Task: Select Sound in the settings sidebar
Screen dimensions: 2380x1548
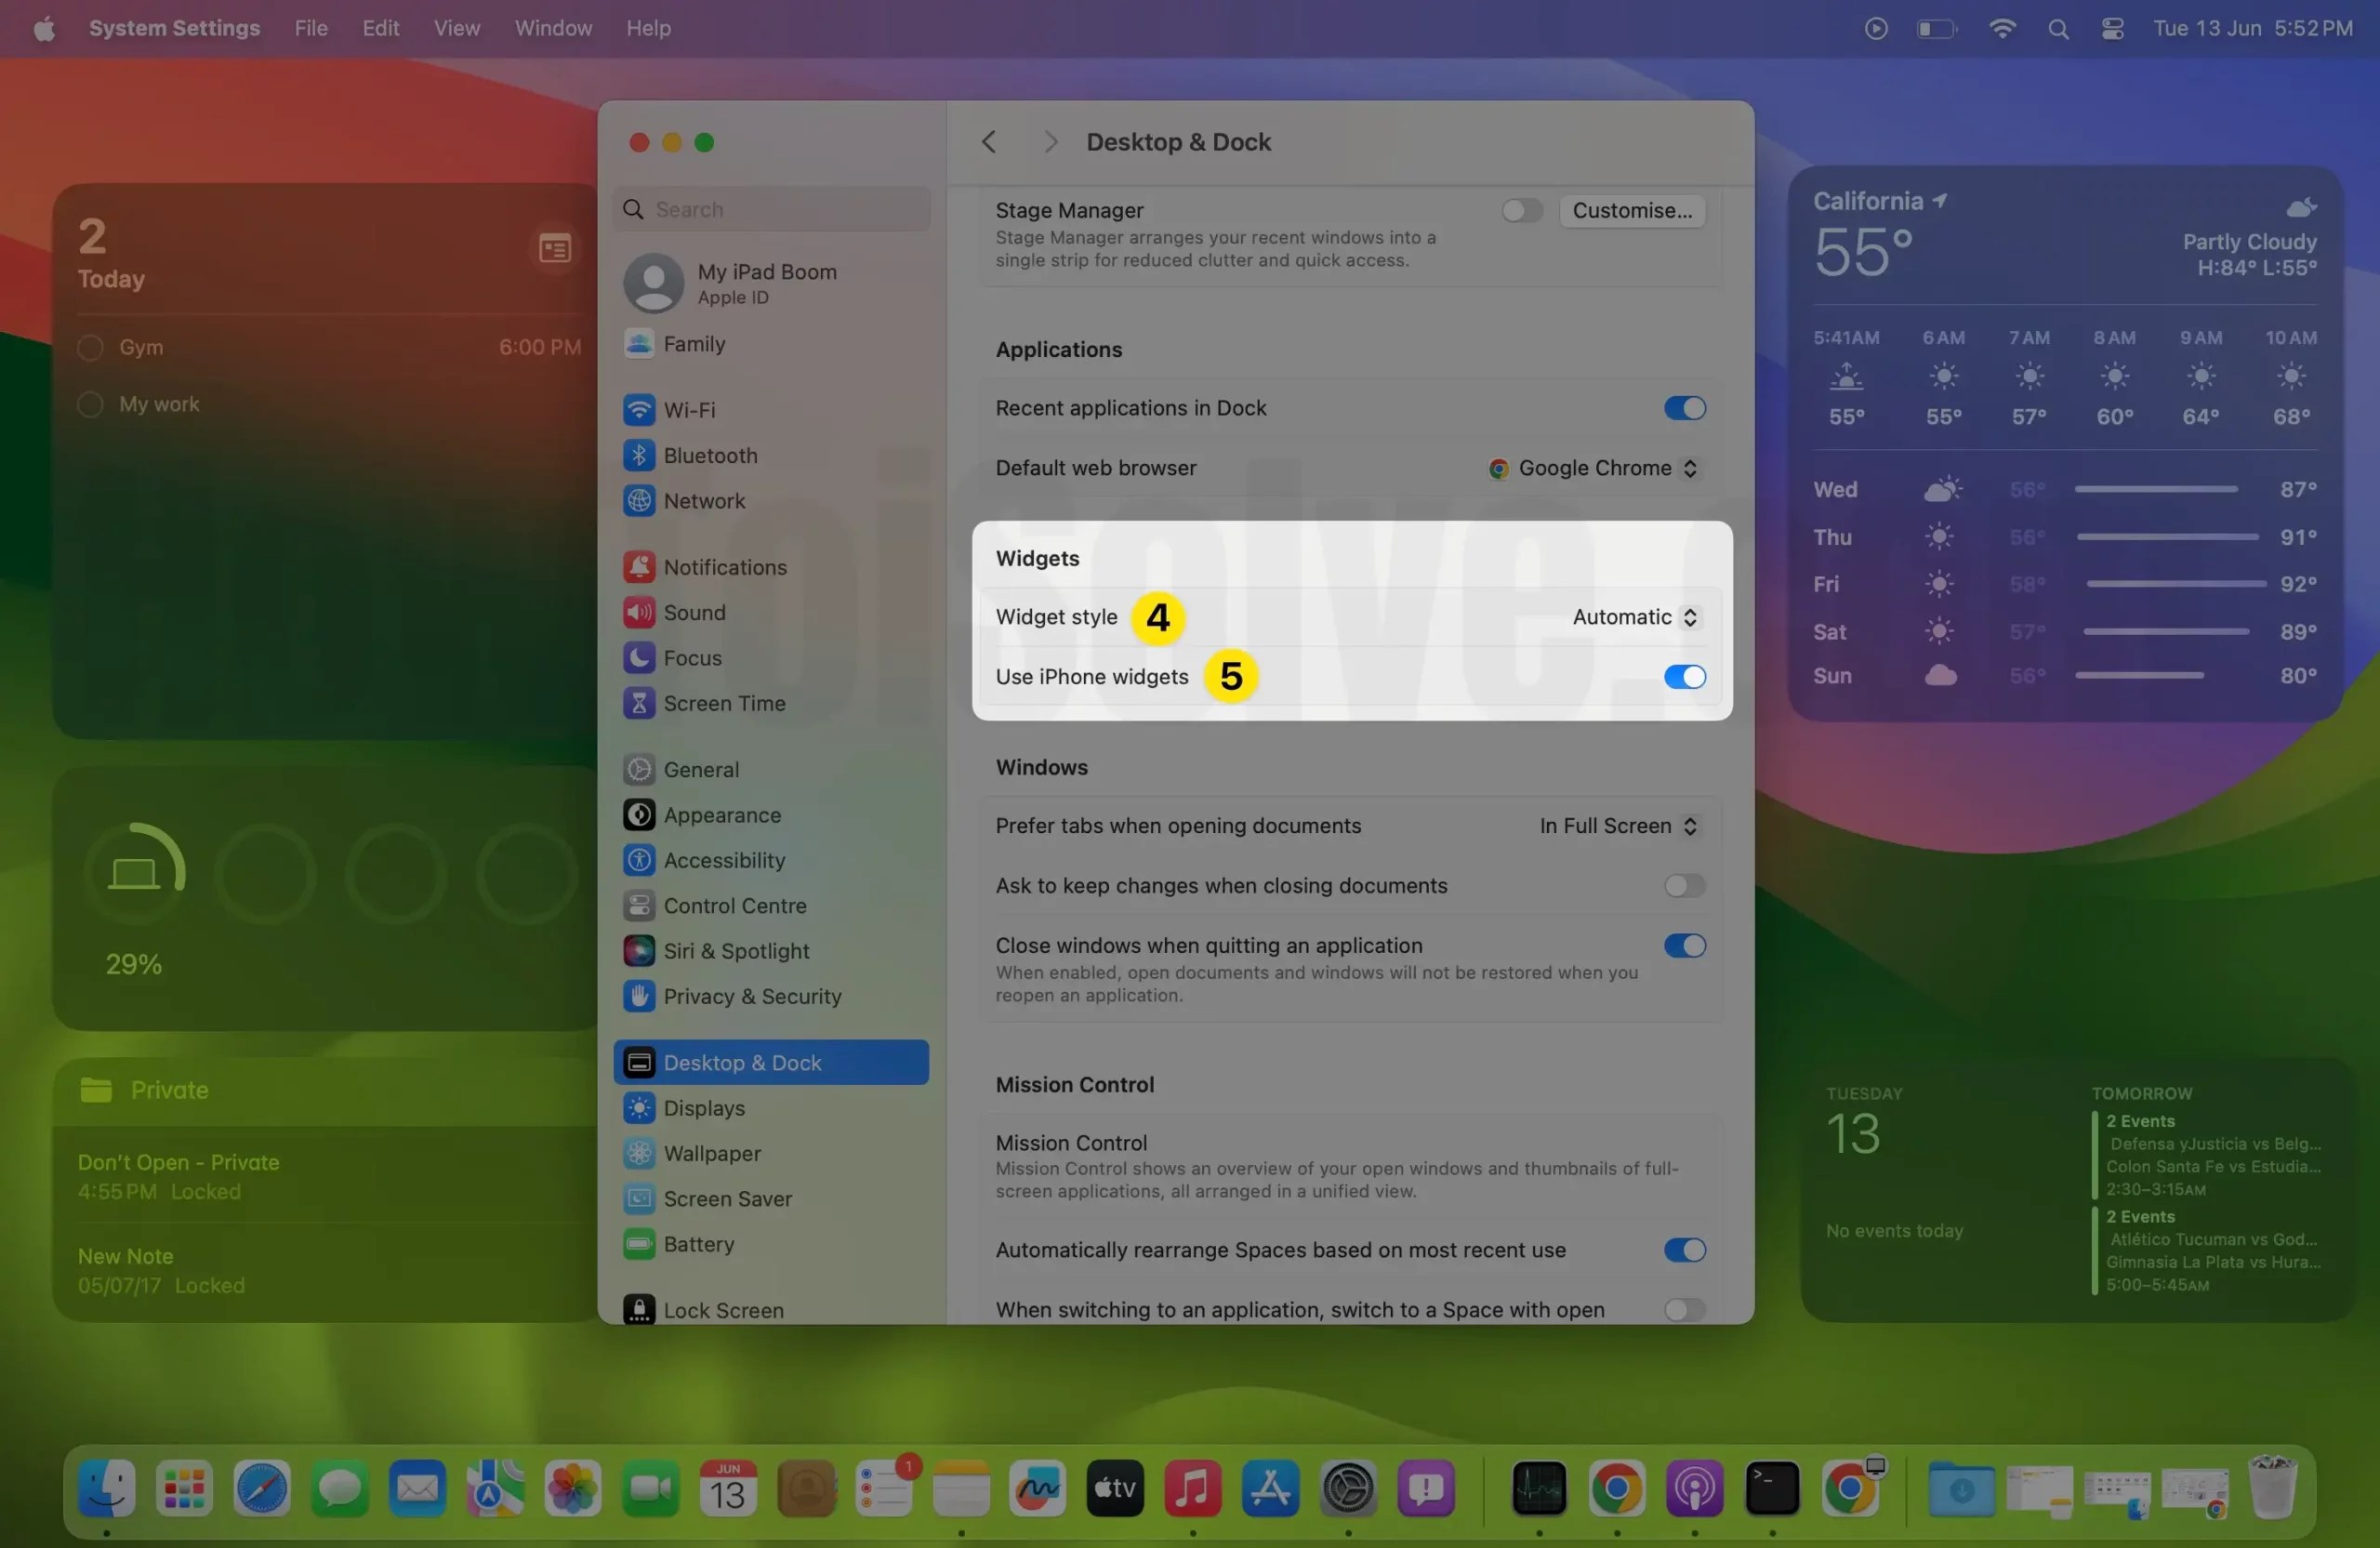Action: tap(695, 612)
